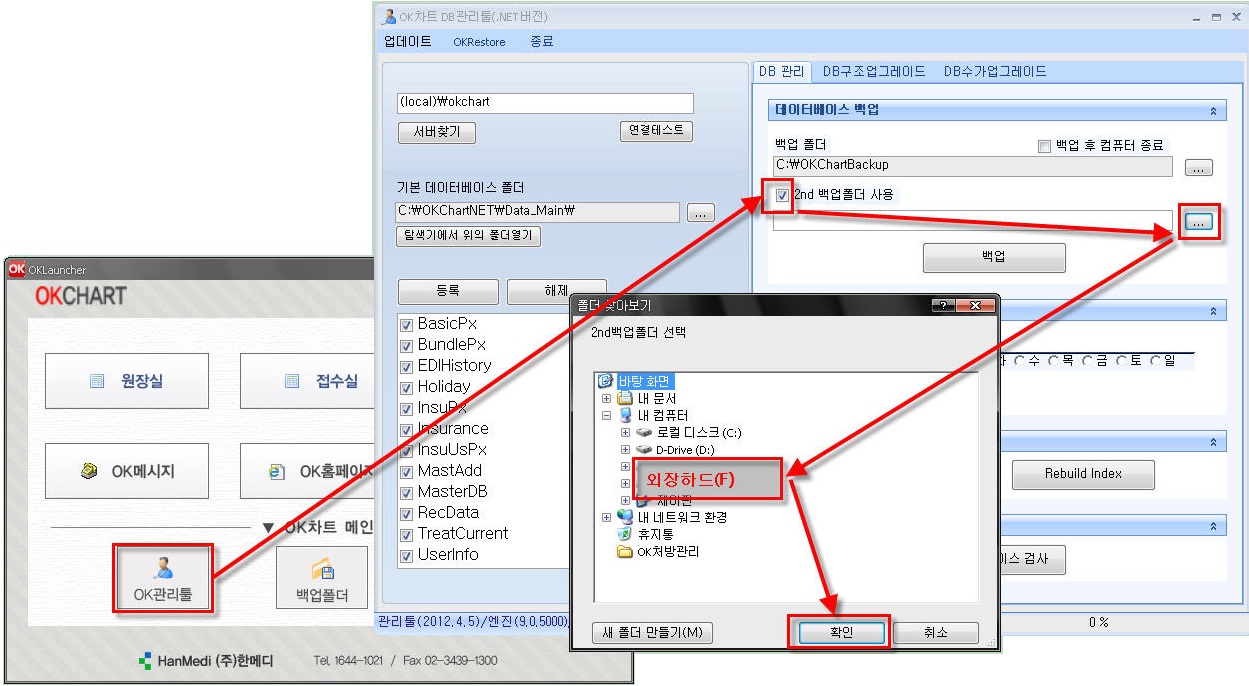The width and height of the screenshot is (1249, 686).
Task: Select 내 네트워크 환경 icon in tree
Action: (625, 517)
